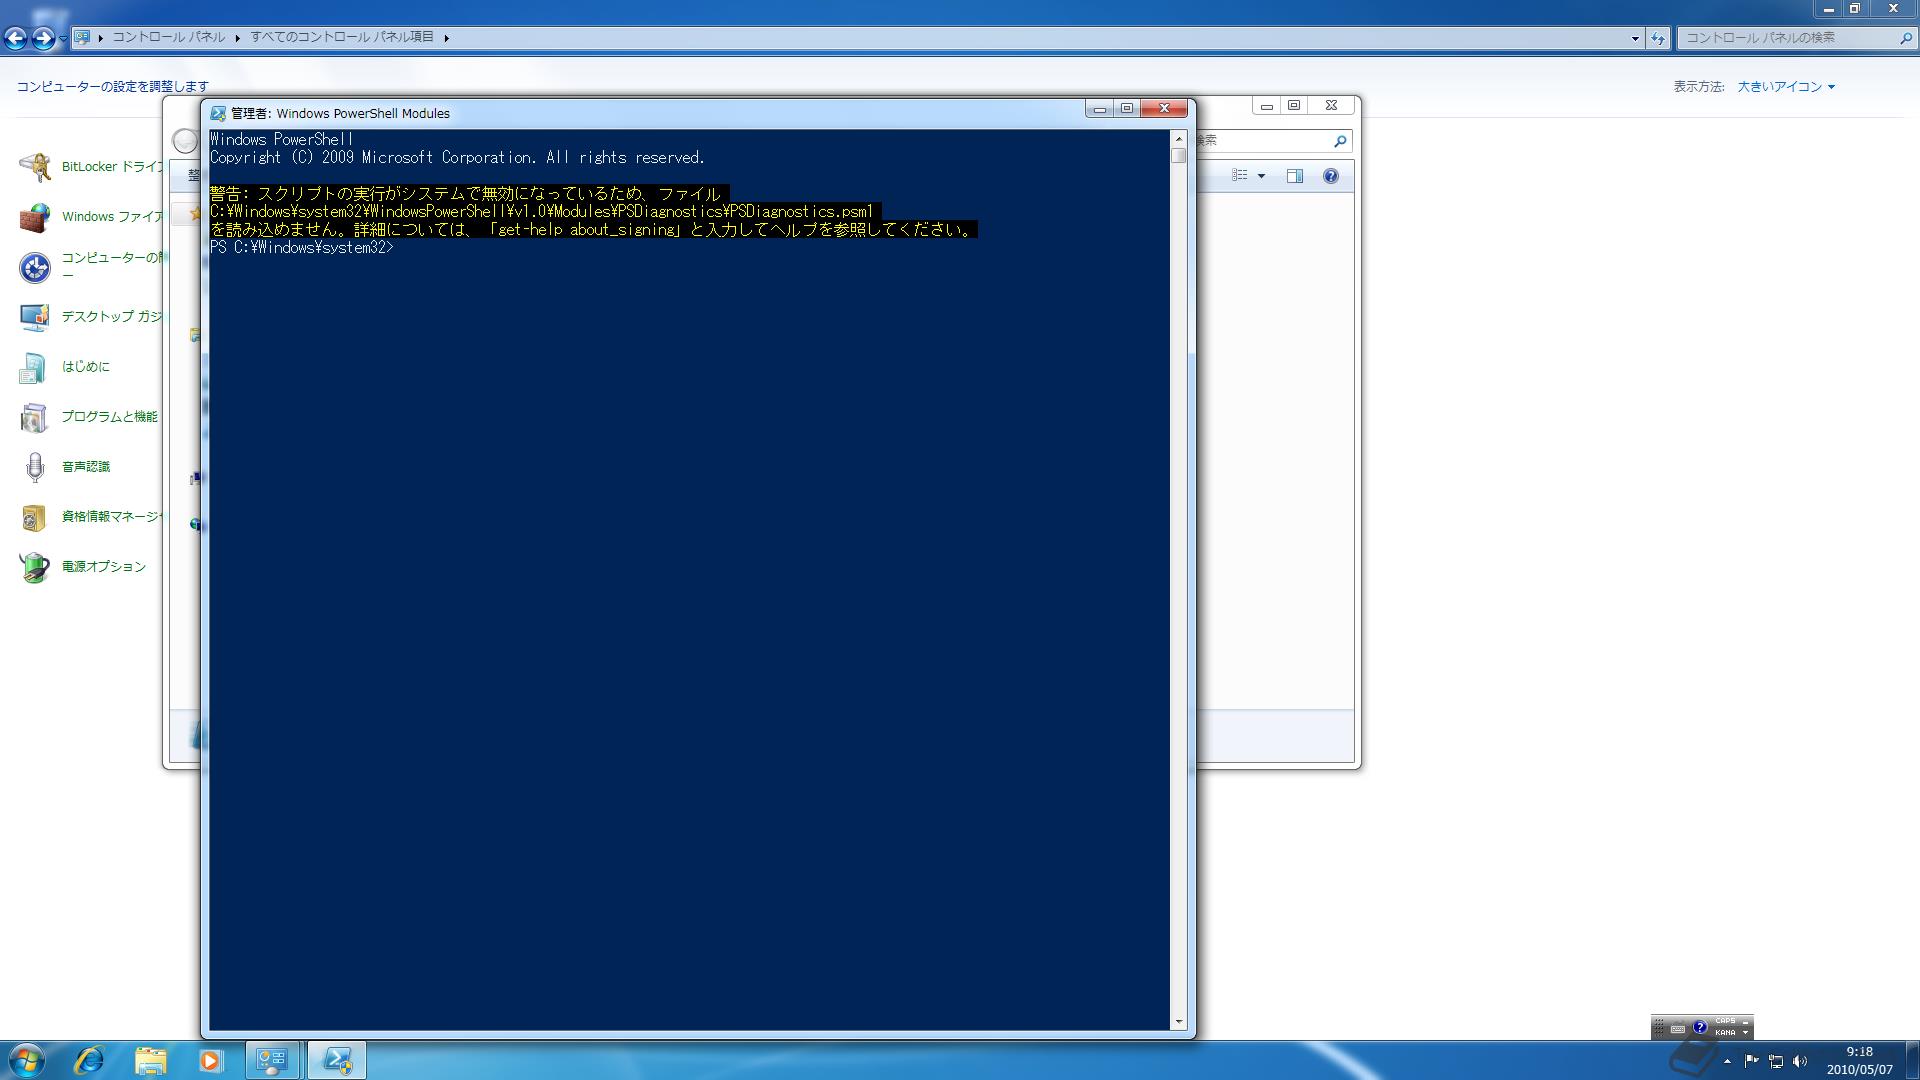This screenshot has width=1920, height=1080.
Task: Click the 電源オプション link text
Action: coord(104,566)
